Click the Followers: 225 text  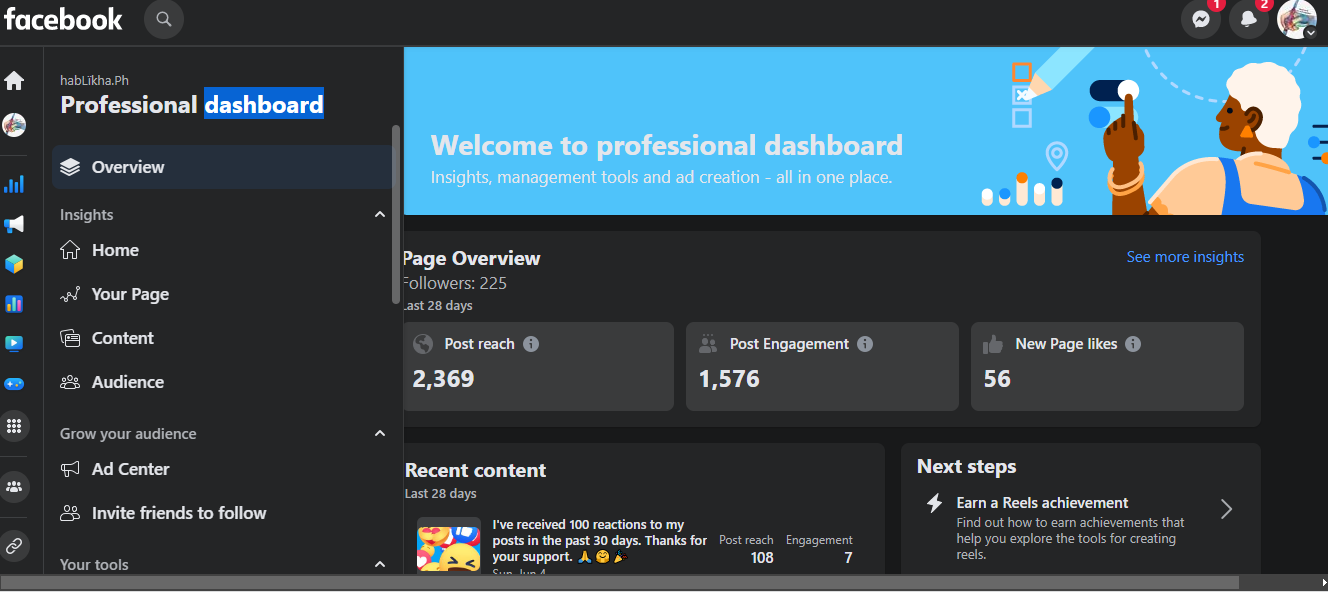[455, 283]
